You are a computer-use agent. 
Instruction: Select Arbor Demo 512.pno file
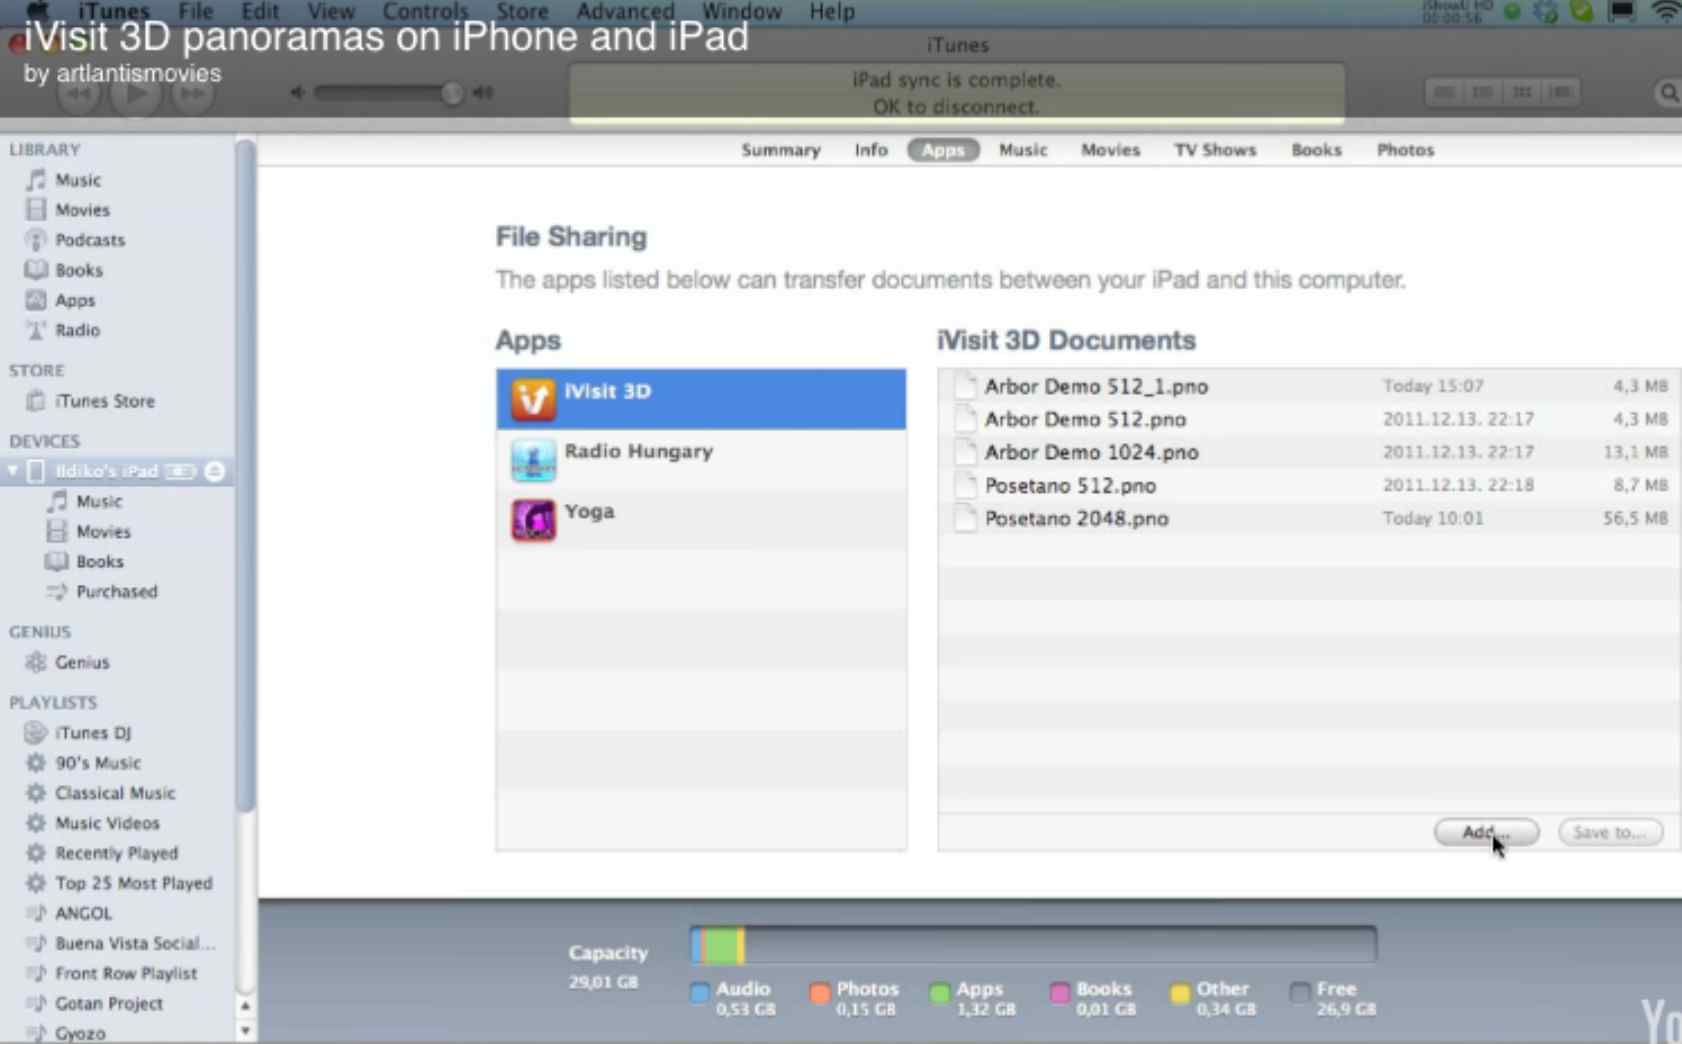tap(1309, 419)
